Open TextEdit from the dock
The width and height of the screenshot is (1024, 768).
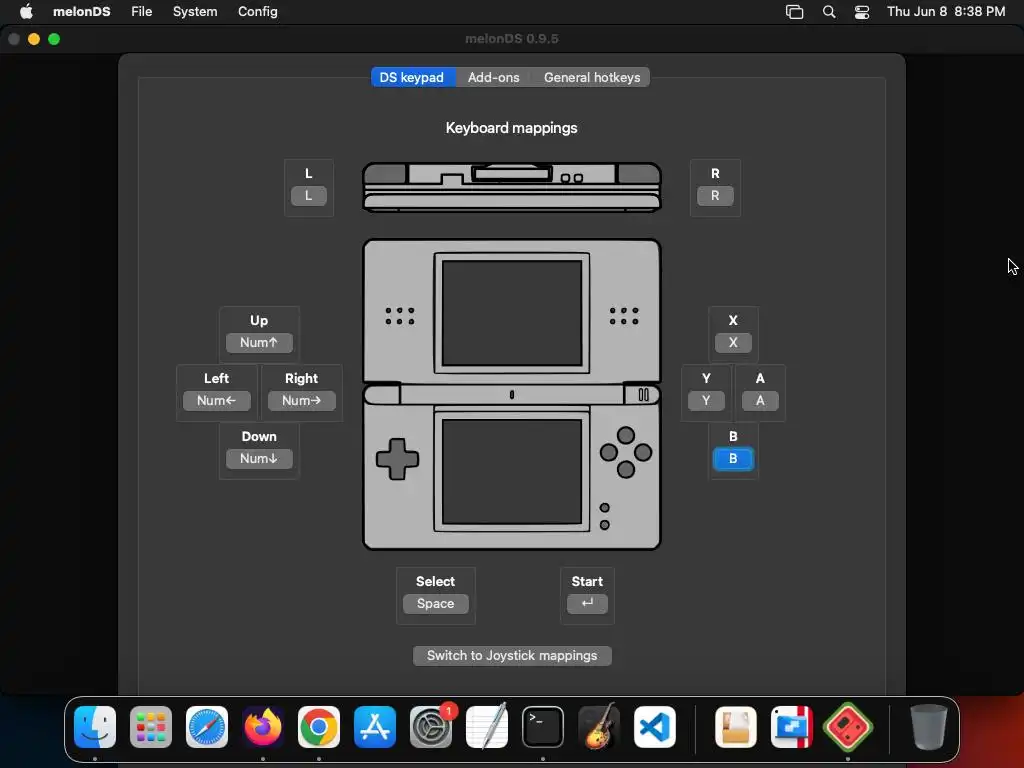coord(487,727)
